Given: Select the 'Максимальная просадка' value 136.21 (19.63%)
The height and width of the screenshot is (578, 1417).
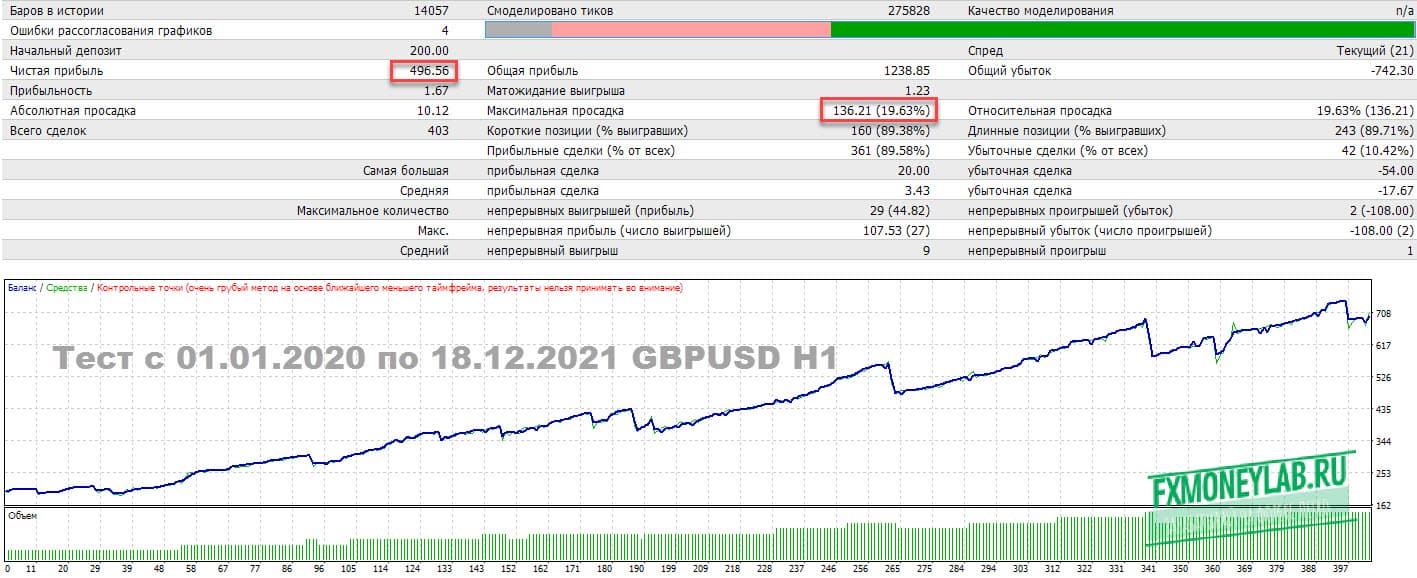Looking at the screenshot, I should [881, 111].
